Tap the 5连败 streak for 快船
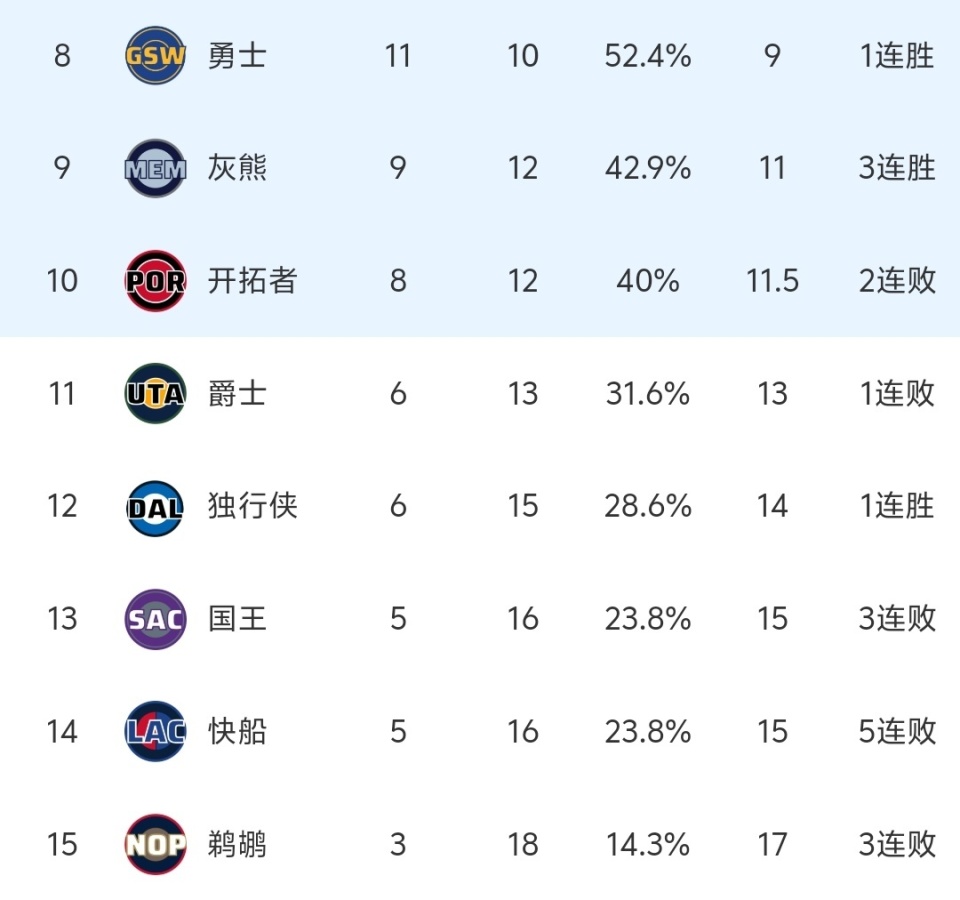The height and width of the screenshot is (900, 960). click(x=897, y=732)
